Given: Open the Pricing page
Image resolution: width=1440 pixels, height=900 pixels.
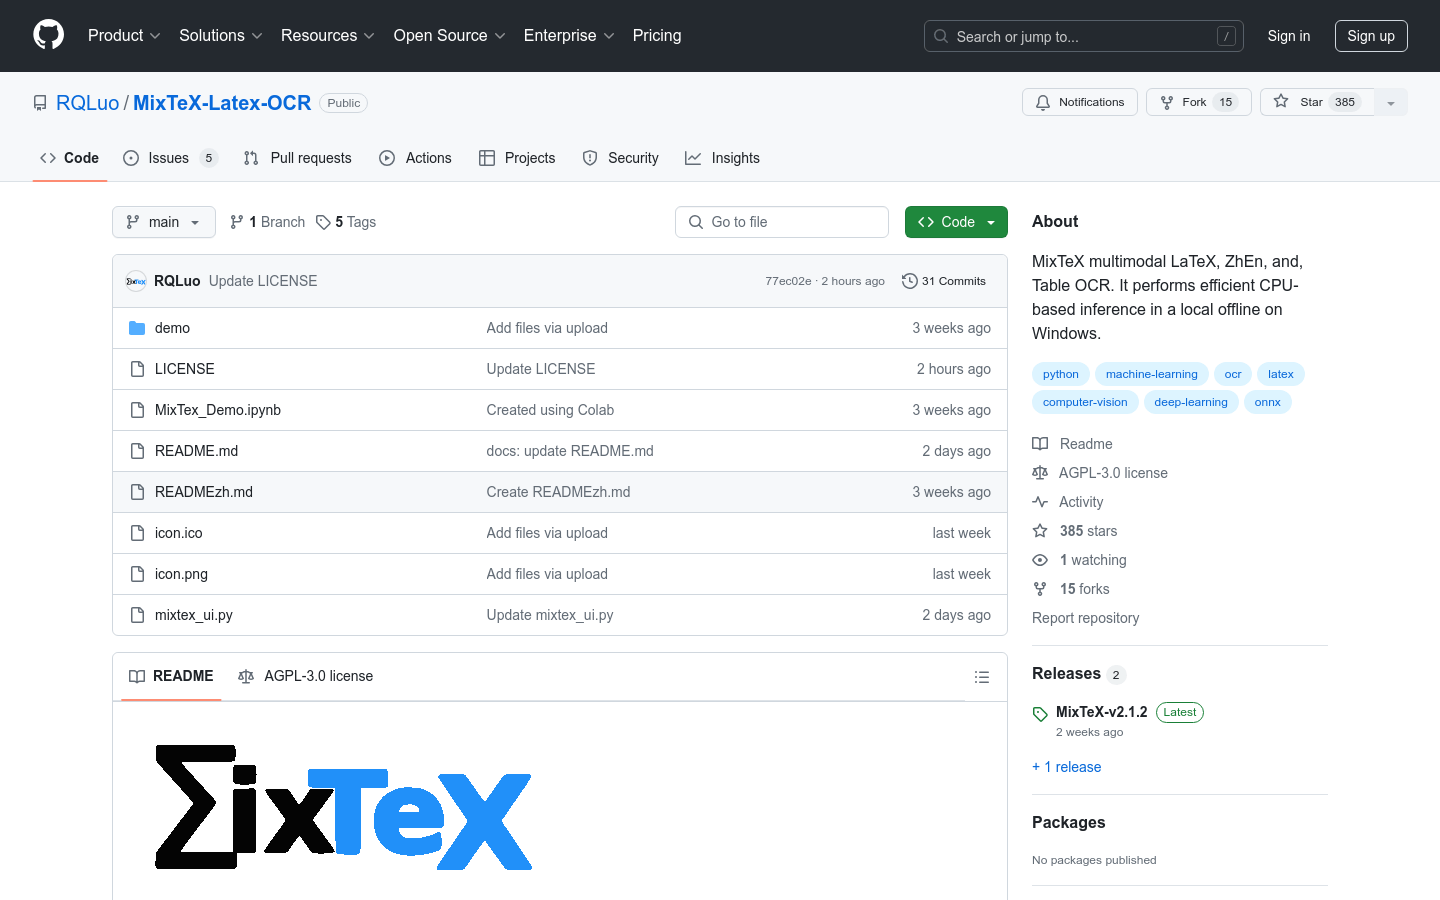Looking at the screenshot, I should click(657, 35).
